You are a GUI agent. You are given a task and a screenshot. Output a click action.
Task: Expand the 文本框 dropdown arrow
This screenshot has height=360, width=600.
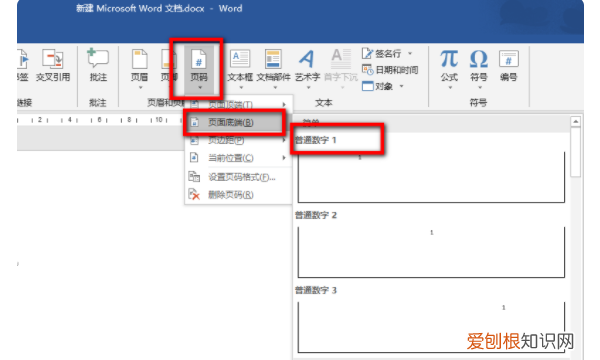click(x=241, y=88)
